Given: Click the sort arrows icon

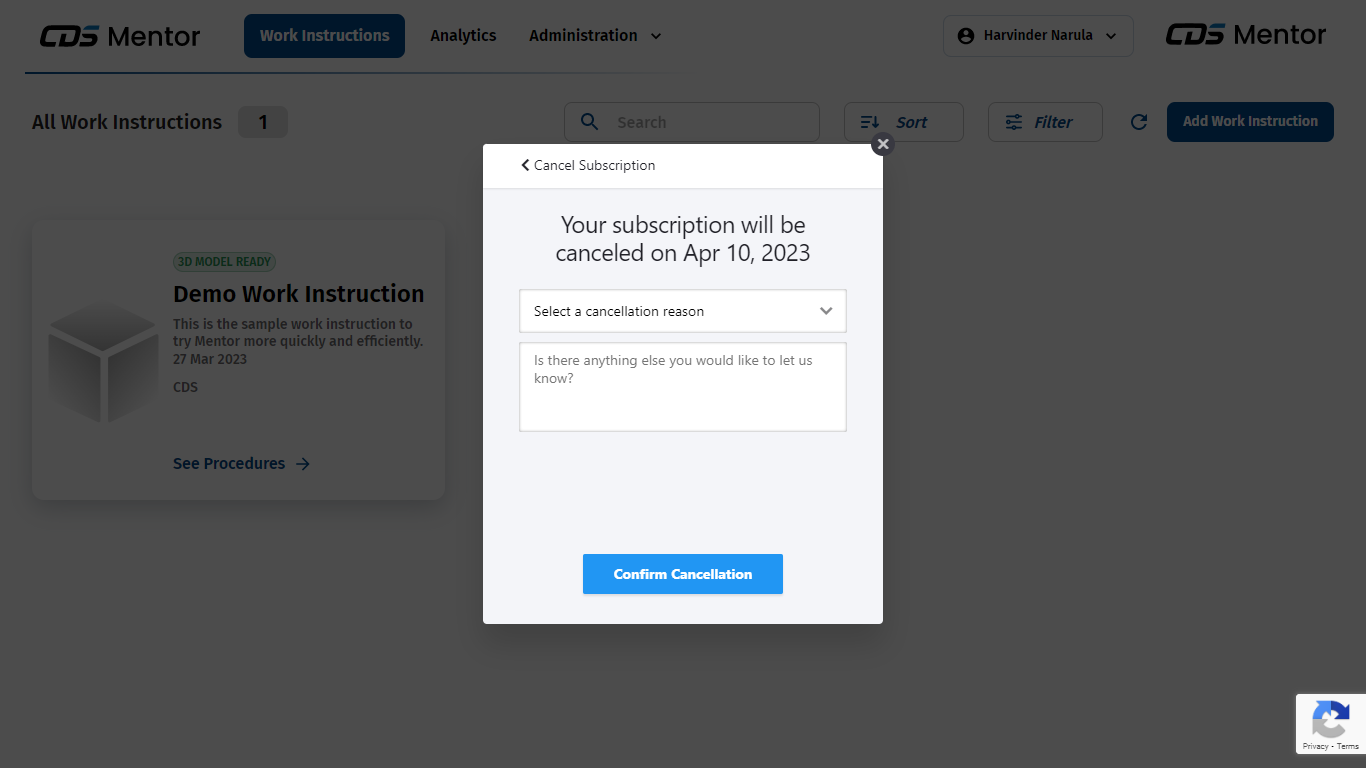Looking at the screenshot, I should [870, 122].
